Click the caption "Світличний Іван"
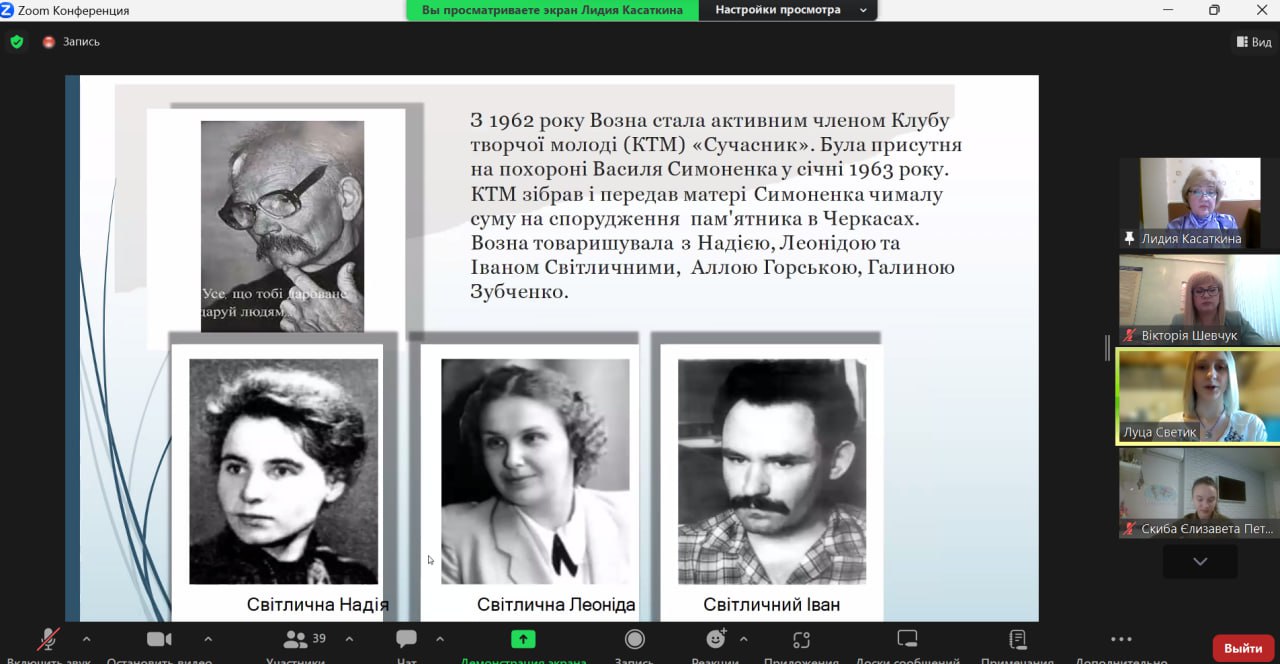Screen dimensions: 1280x664 point(771,605)
